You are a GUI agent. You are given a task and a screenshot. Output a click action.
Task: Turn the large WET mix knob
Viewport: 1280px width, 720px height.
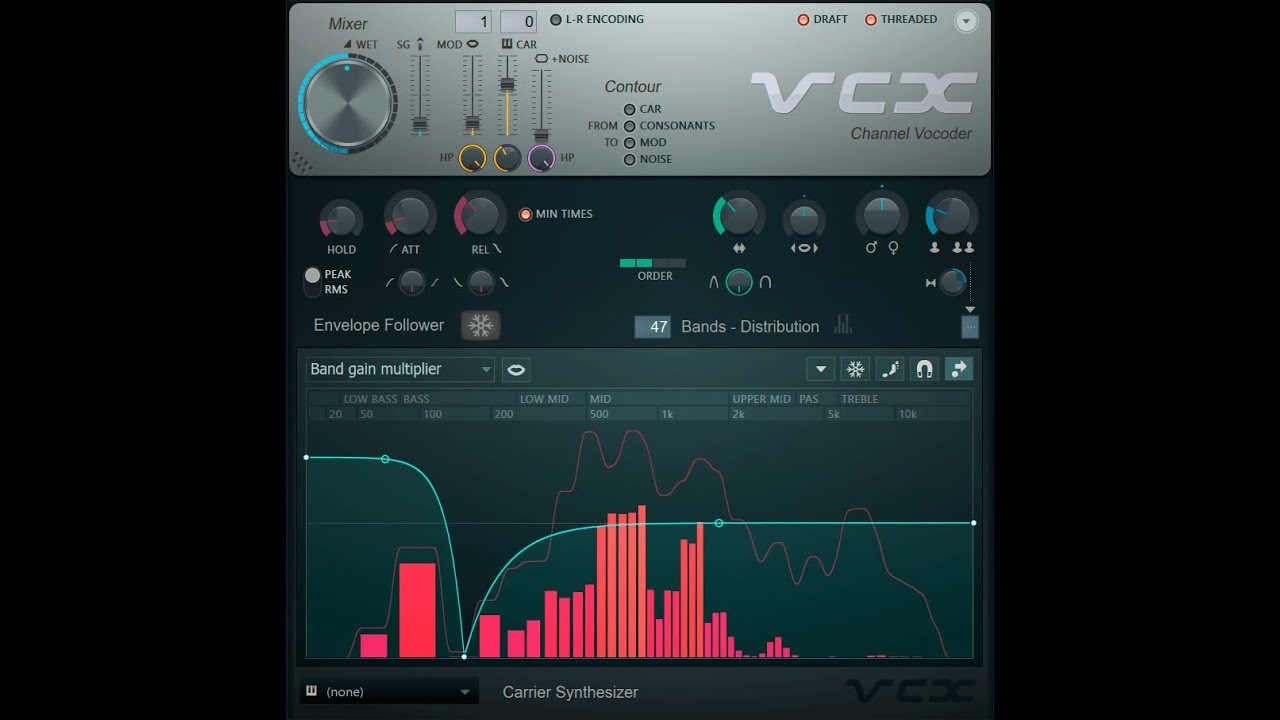point(348,104)
